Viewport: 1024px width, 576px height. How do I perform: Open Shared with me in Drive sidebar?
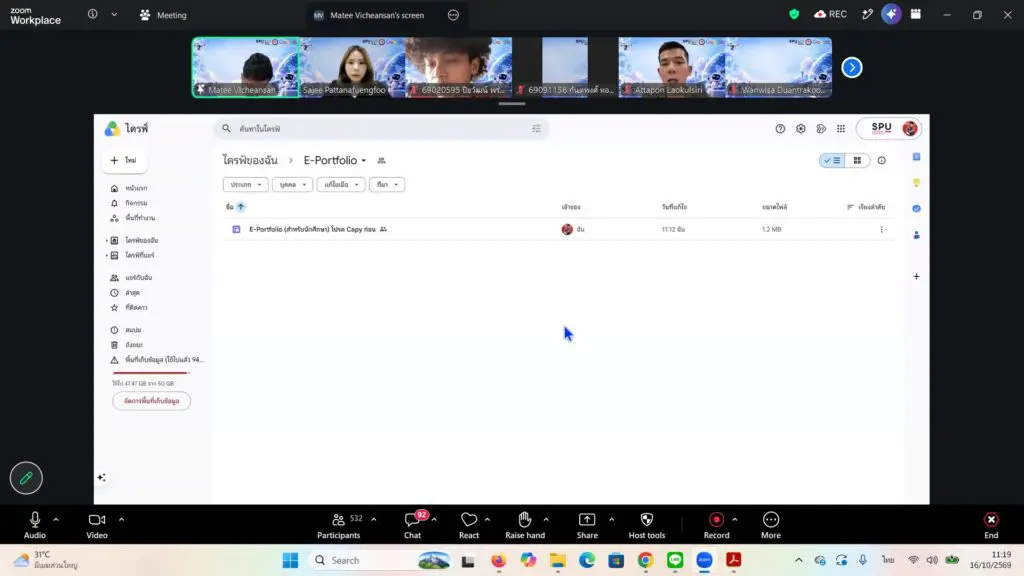click(138, 278)
